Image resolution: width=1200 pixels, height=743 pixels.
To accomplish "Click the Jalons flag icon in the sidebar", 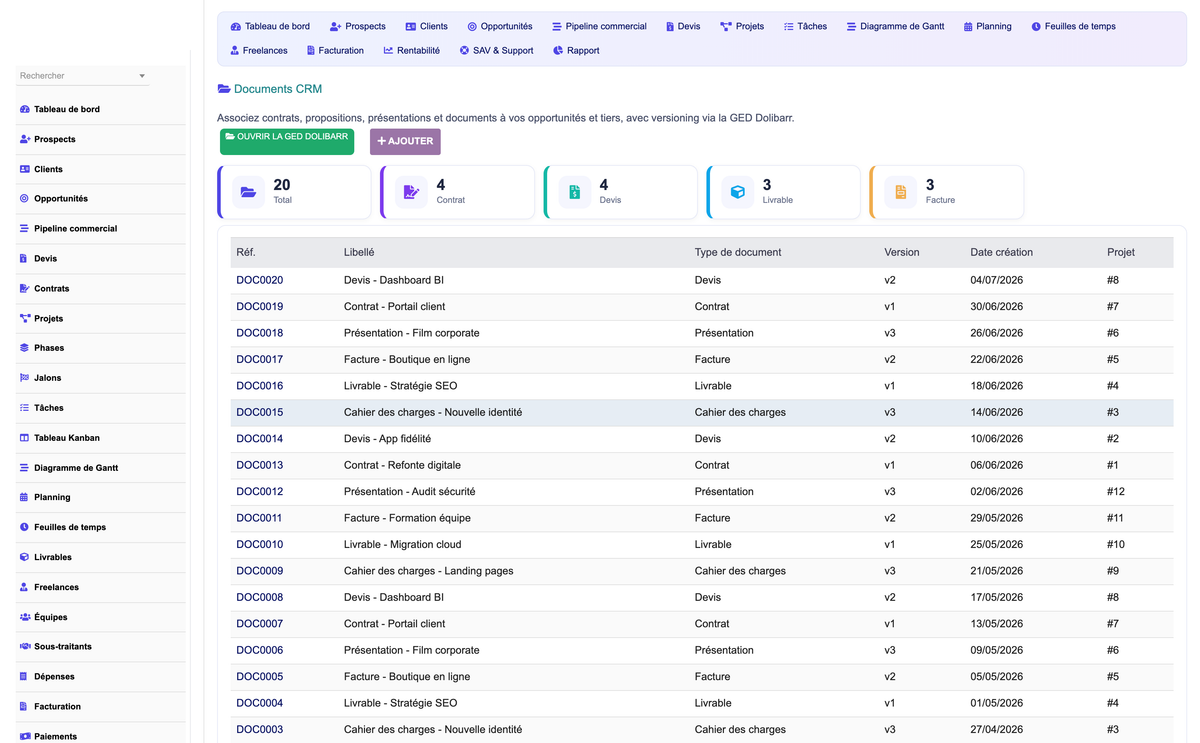I will pyautogui.click(x=25, y=378).
